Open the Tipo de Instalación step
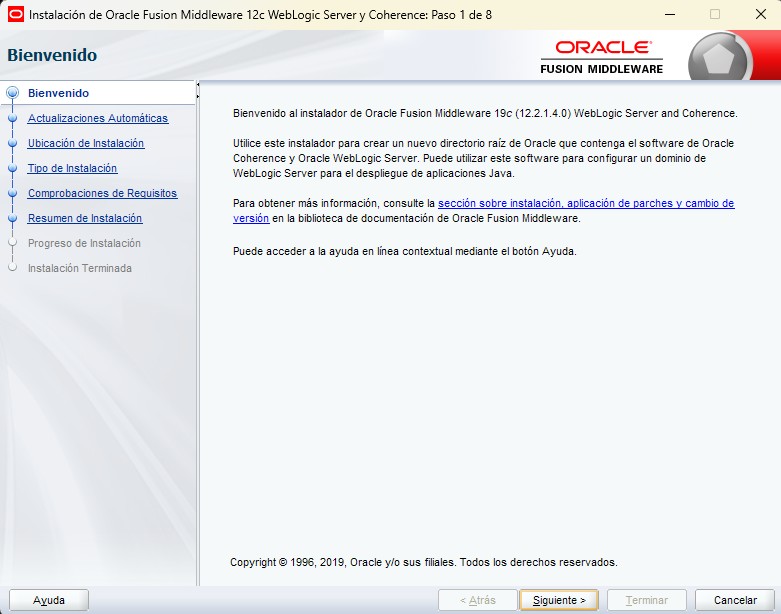This screenshot has width=781, height=614. [x=72, y=168]
